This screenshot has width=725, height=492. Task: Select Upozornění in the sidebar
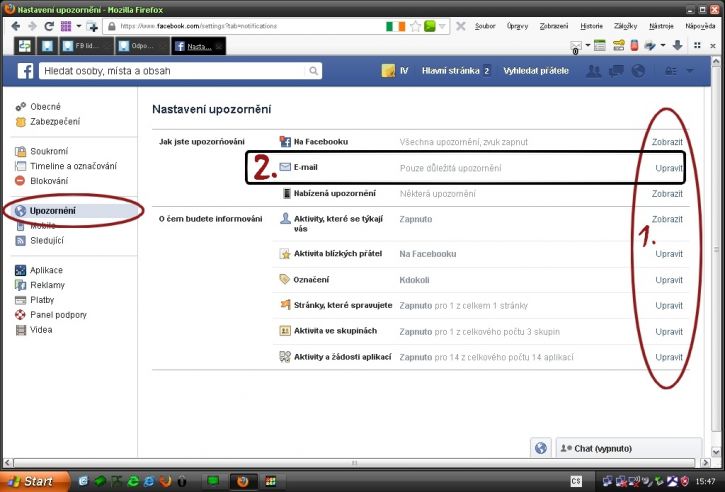pos(53,211)
